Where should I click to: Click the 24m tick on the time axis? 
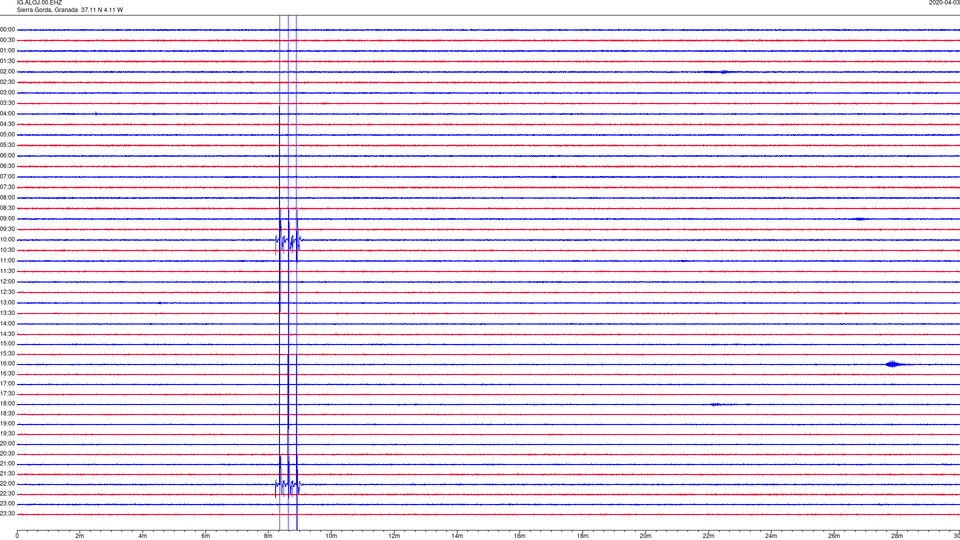click(771, 536)
